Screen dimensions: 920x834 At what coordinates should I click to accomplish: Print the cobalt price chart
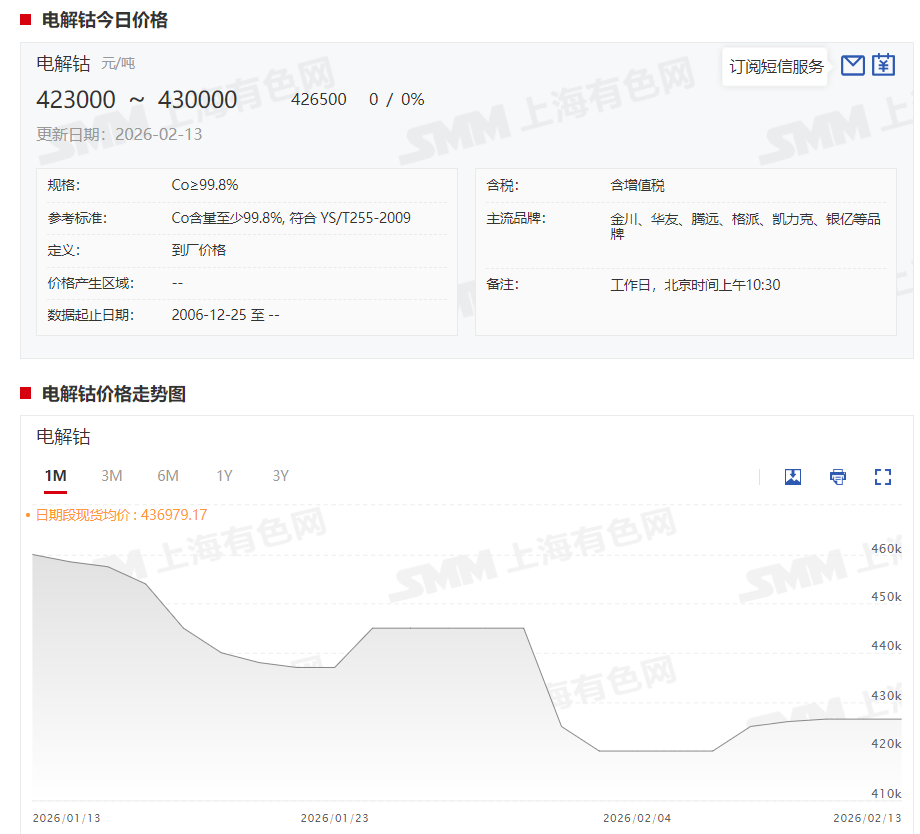pos(838,477)
